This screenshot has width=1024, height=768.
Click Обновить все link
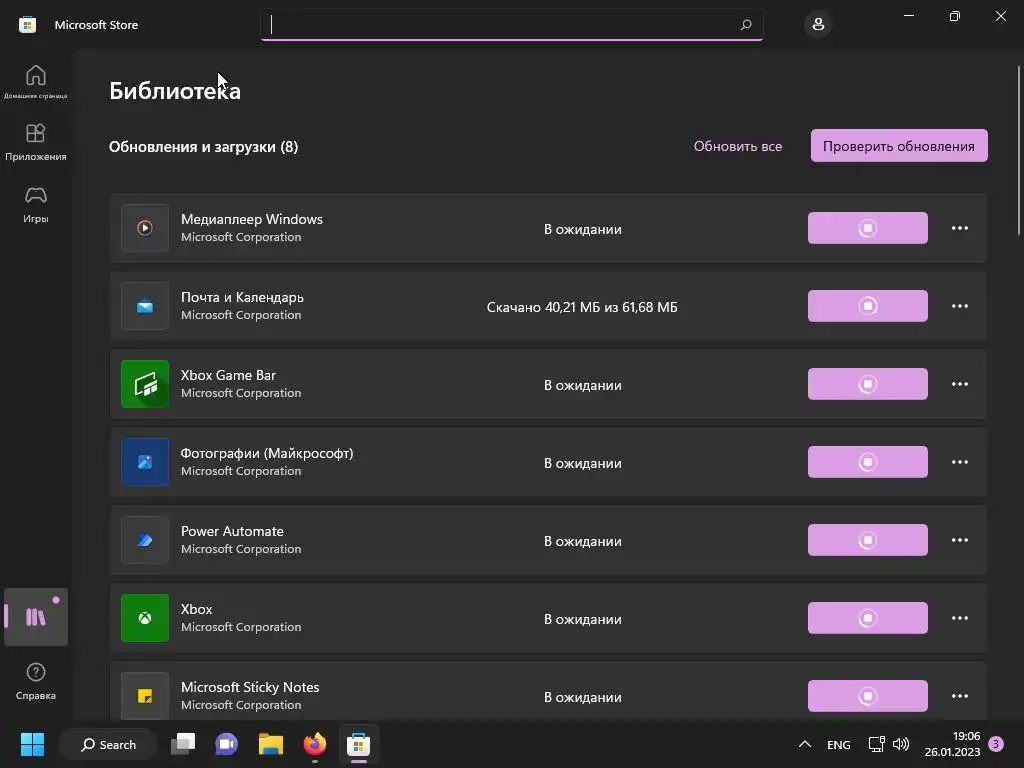tap(737, 146)
